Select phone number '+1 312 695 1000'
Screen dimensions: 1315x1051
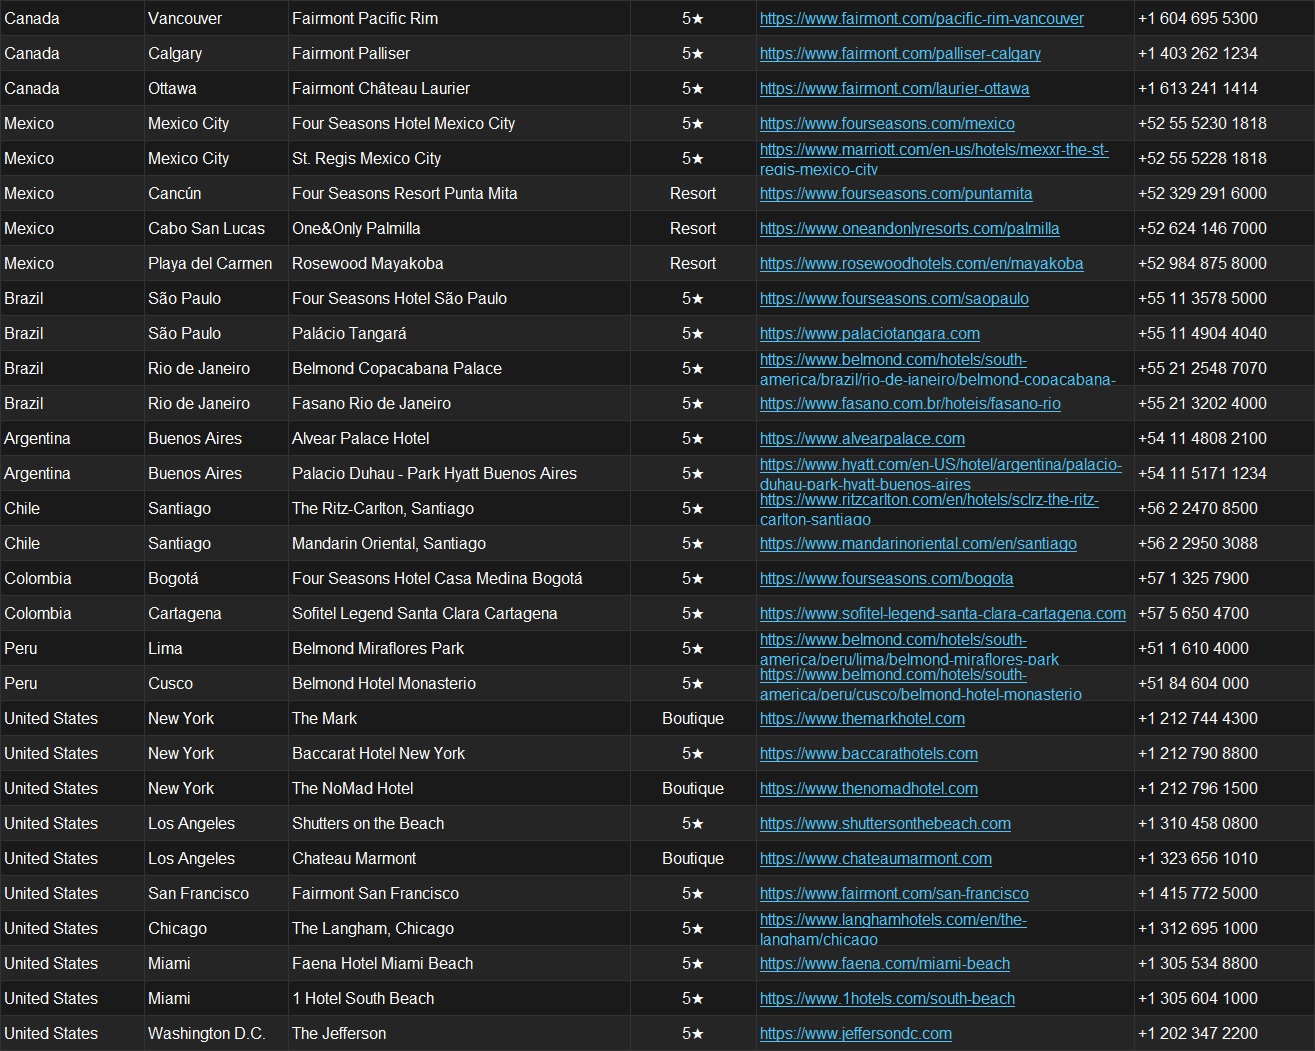(1198, 928)
